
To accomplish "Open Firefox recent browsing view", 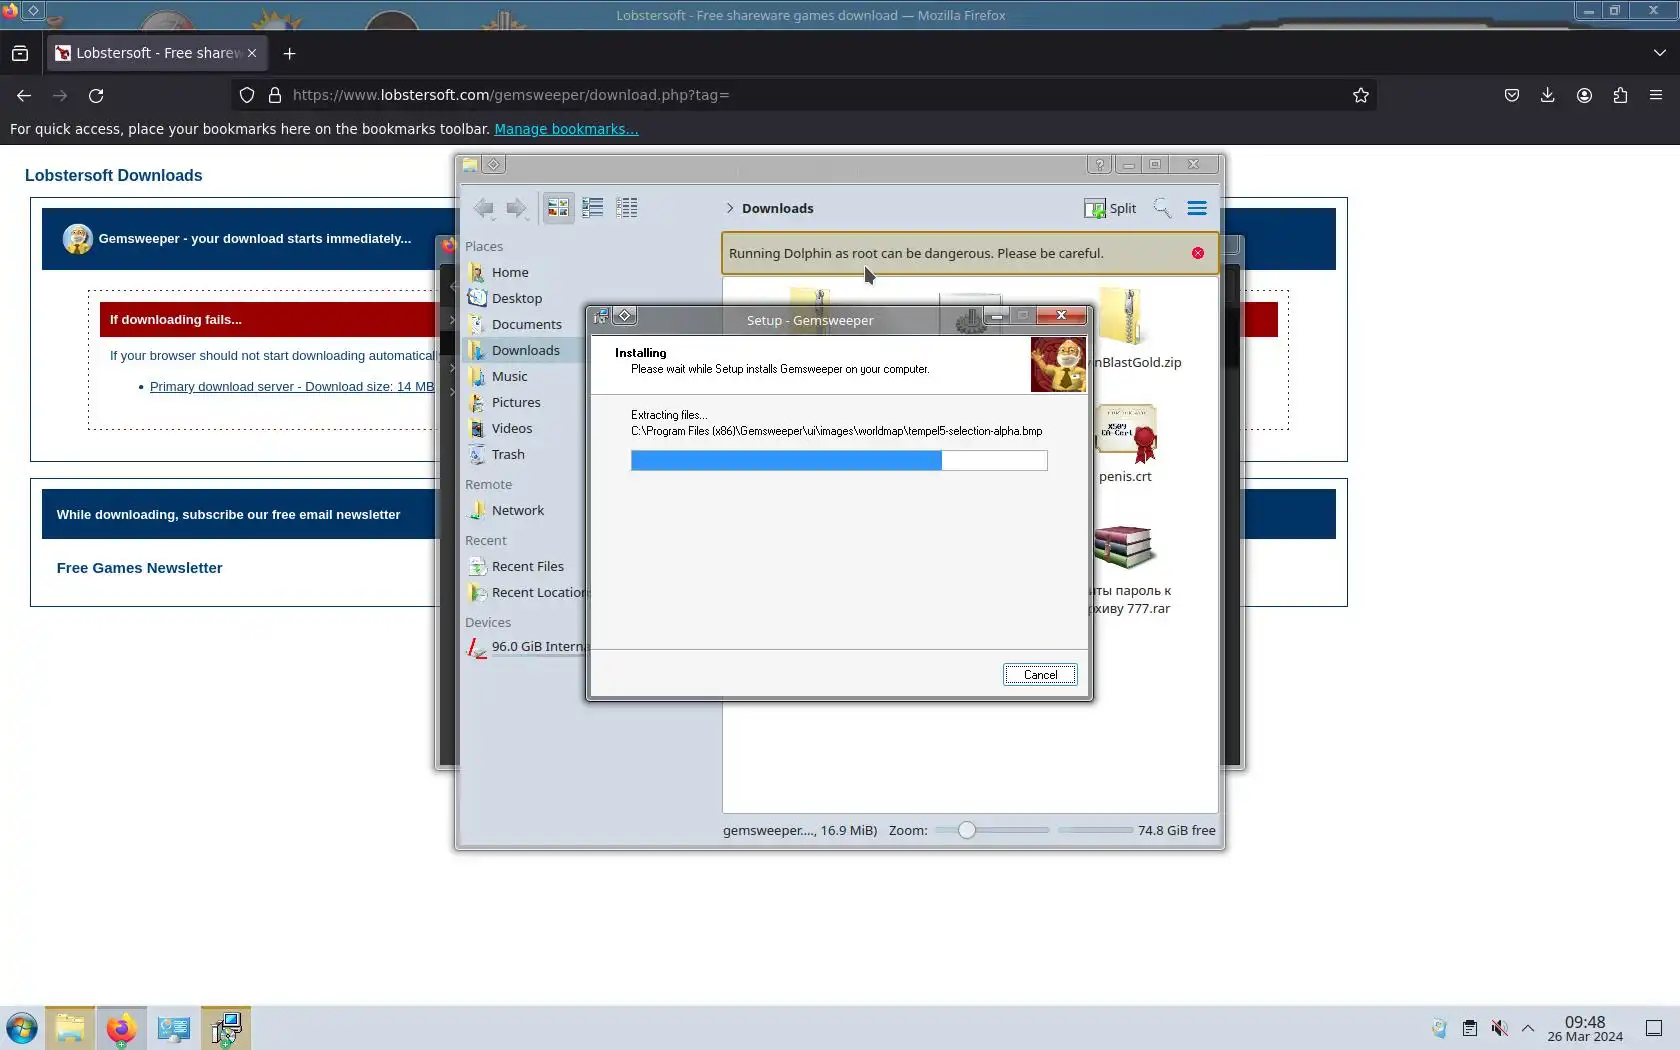I will pos(20,53).
